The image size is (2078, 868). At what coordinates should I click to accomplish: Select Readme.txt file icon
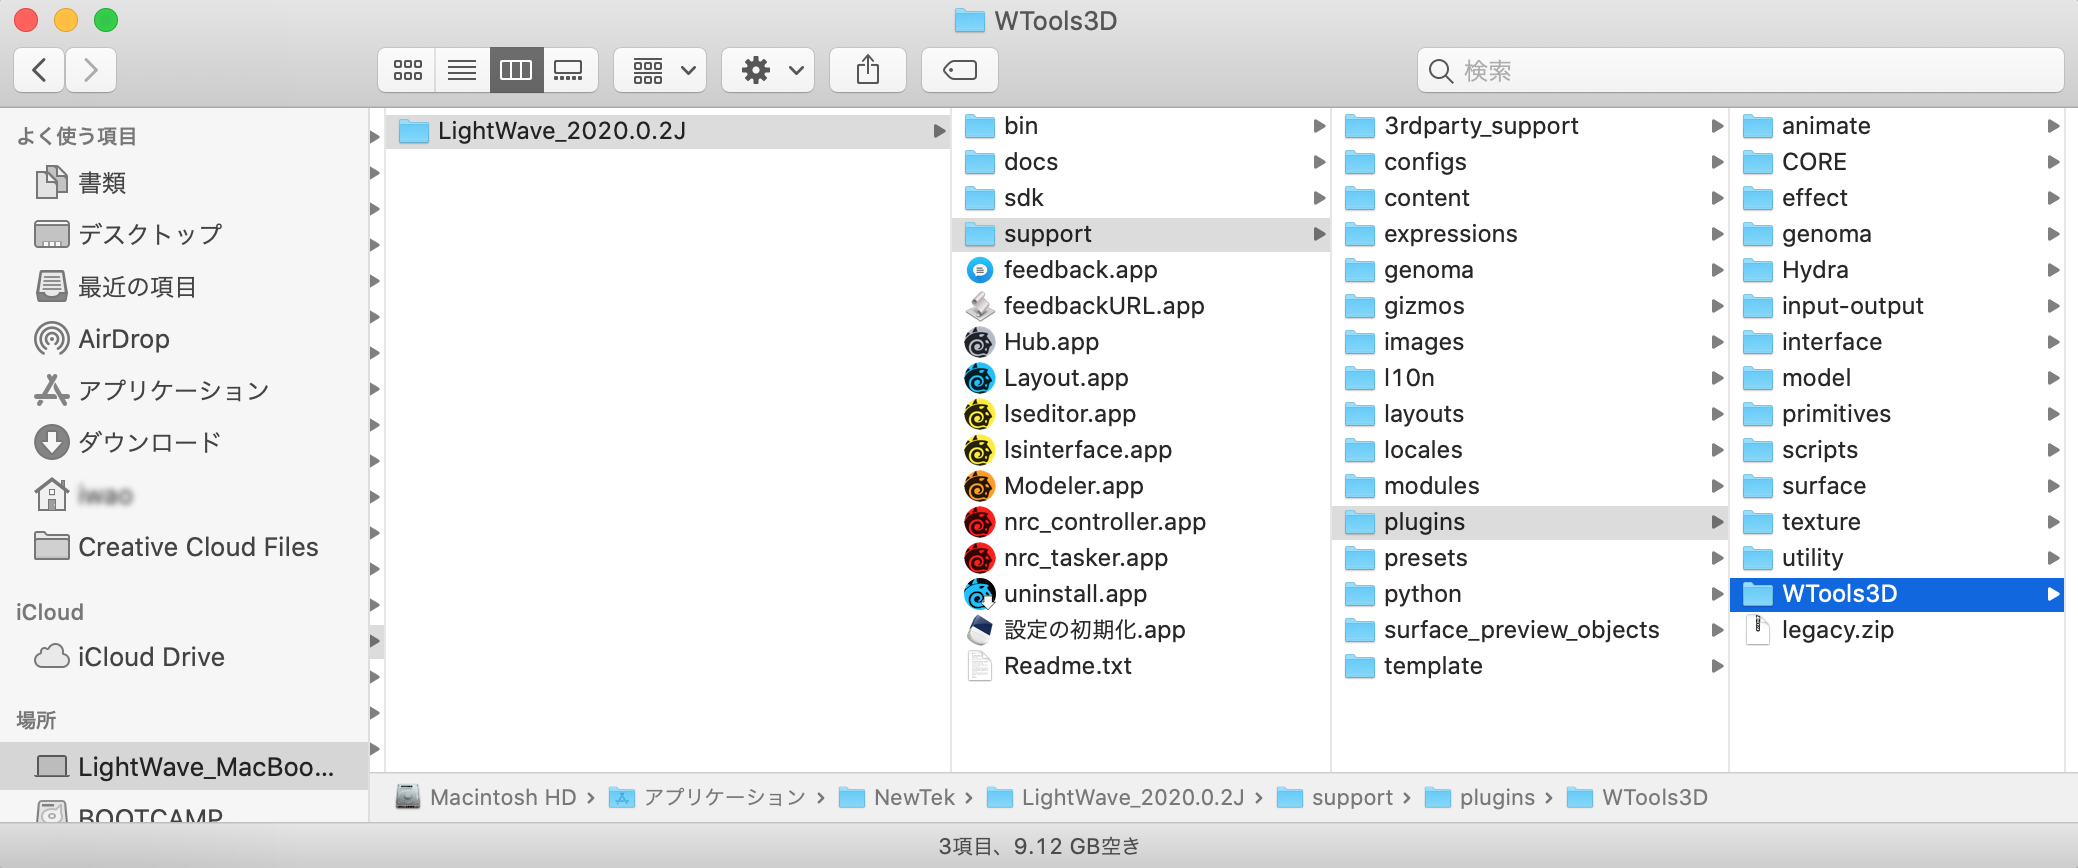pyautogui.click(x=980, y=666)
